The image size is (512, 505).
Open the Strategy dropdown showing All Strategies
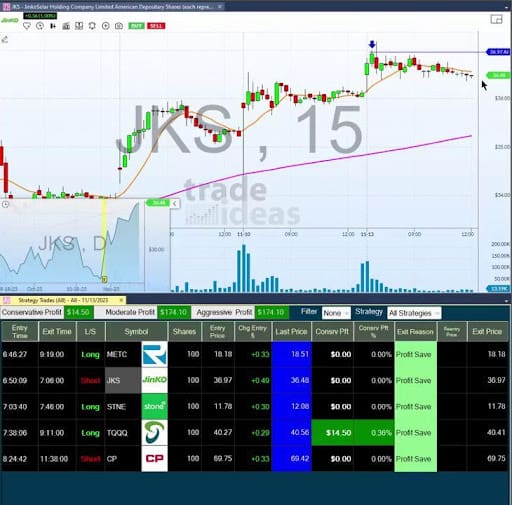[414, 313]
